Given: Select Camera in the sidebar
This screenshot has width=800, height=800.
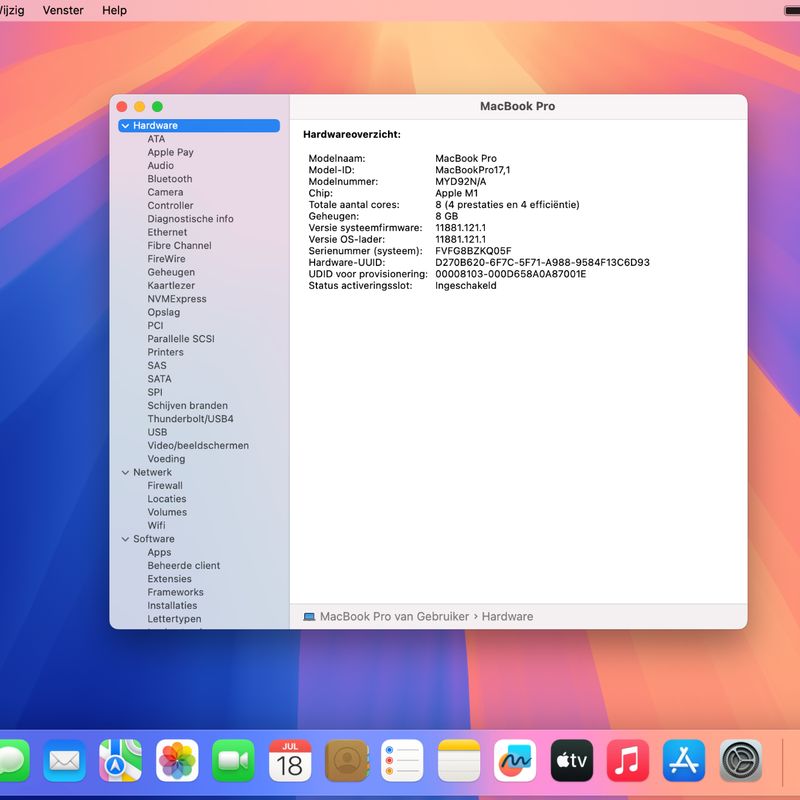Looking at the screenshot, I should pyautogui.click(x=165, y=192).
